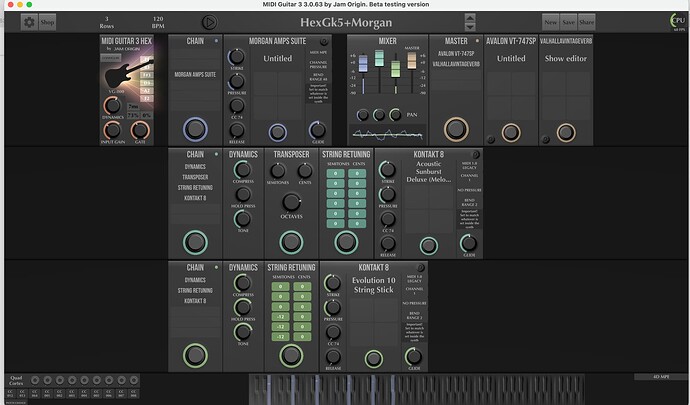
Task: Click the waveform display in the Mixer
Action: point(388,134)
